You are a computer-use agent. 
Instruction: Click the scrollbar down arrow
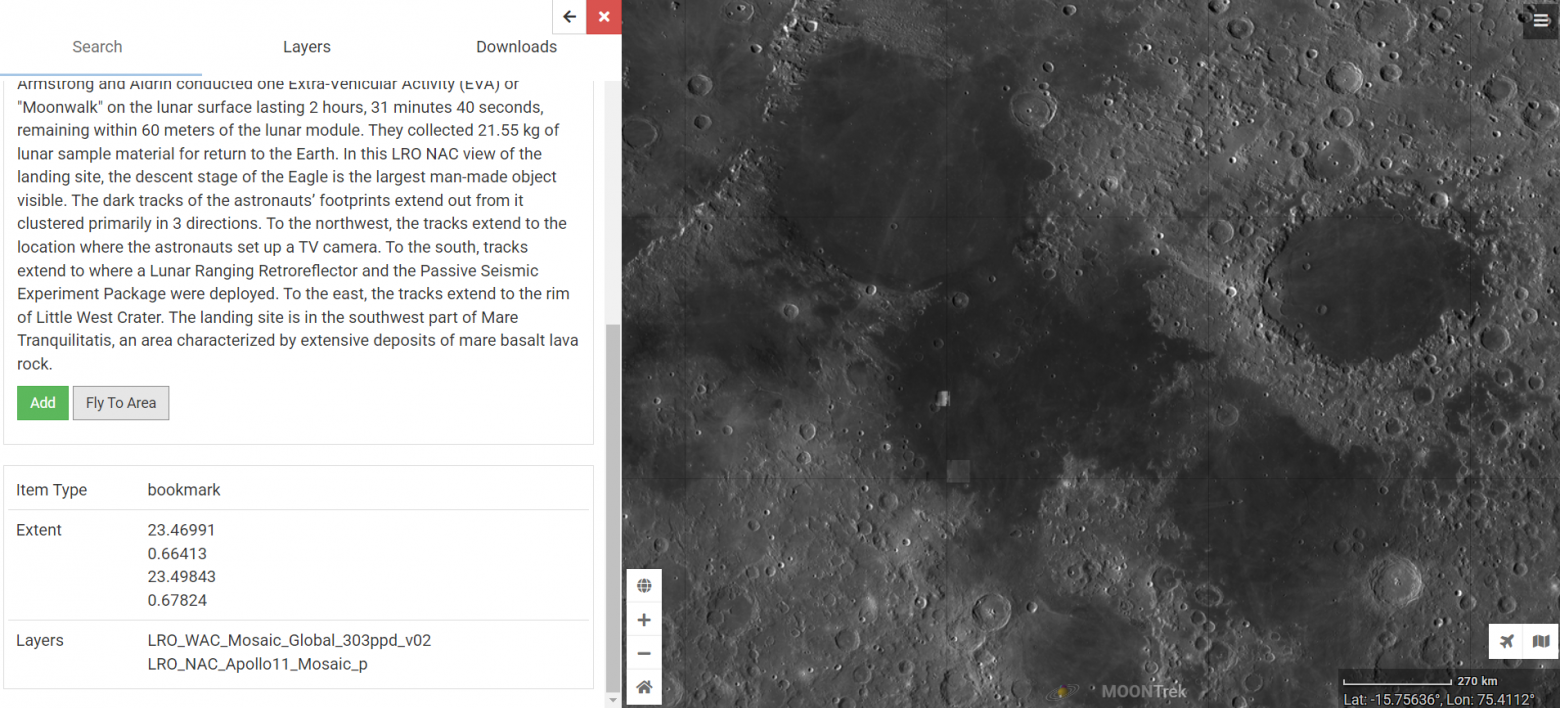613,701
